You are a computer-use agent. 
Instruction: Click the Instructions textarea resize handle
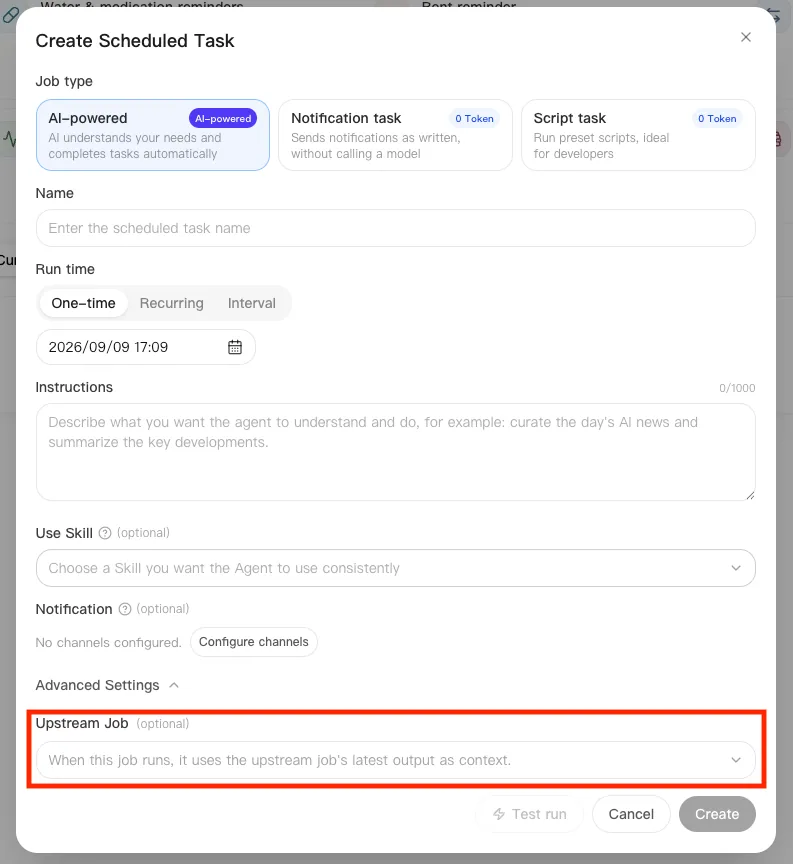click(750, 495)
